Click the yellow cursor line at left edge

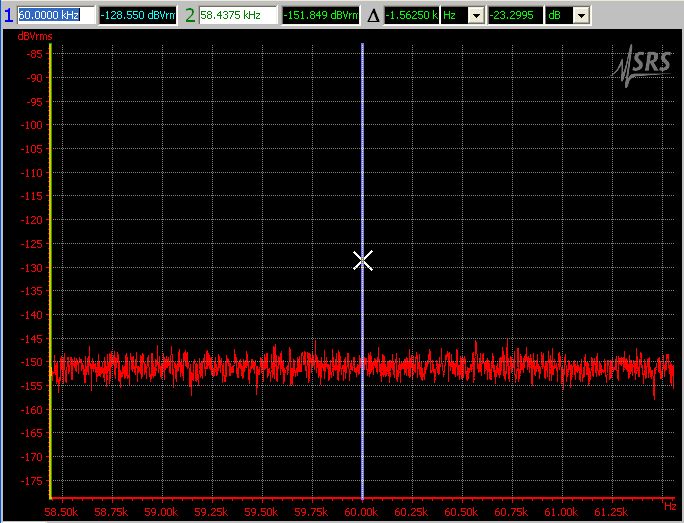51,270
